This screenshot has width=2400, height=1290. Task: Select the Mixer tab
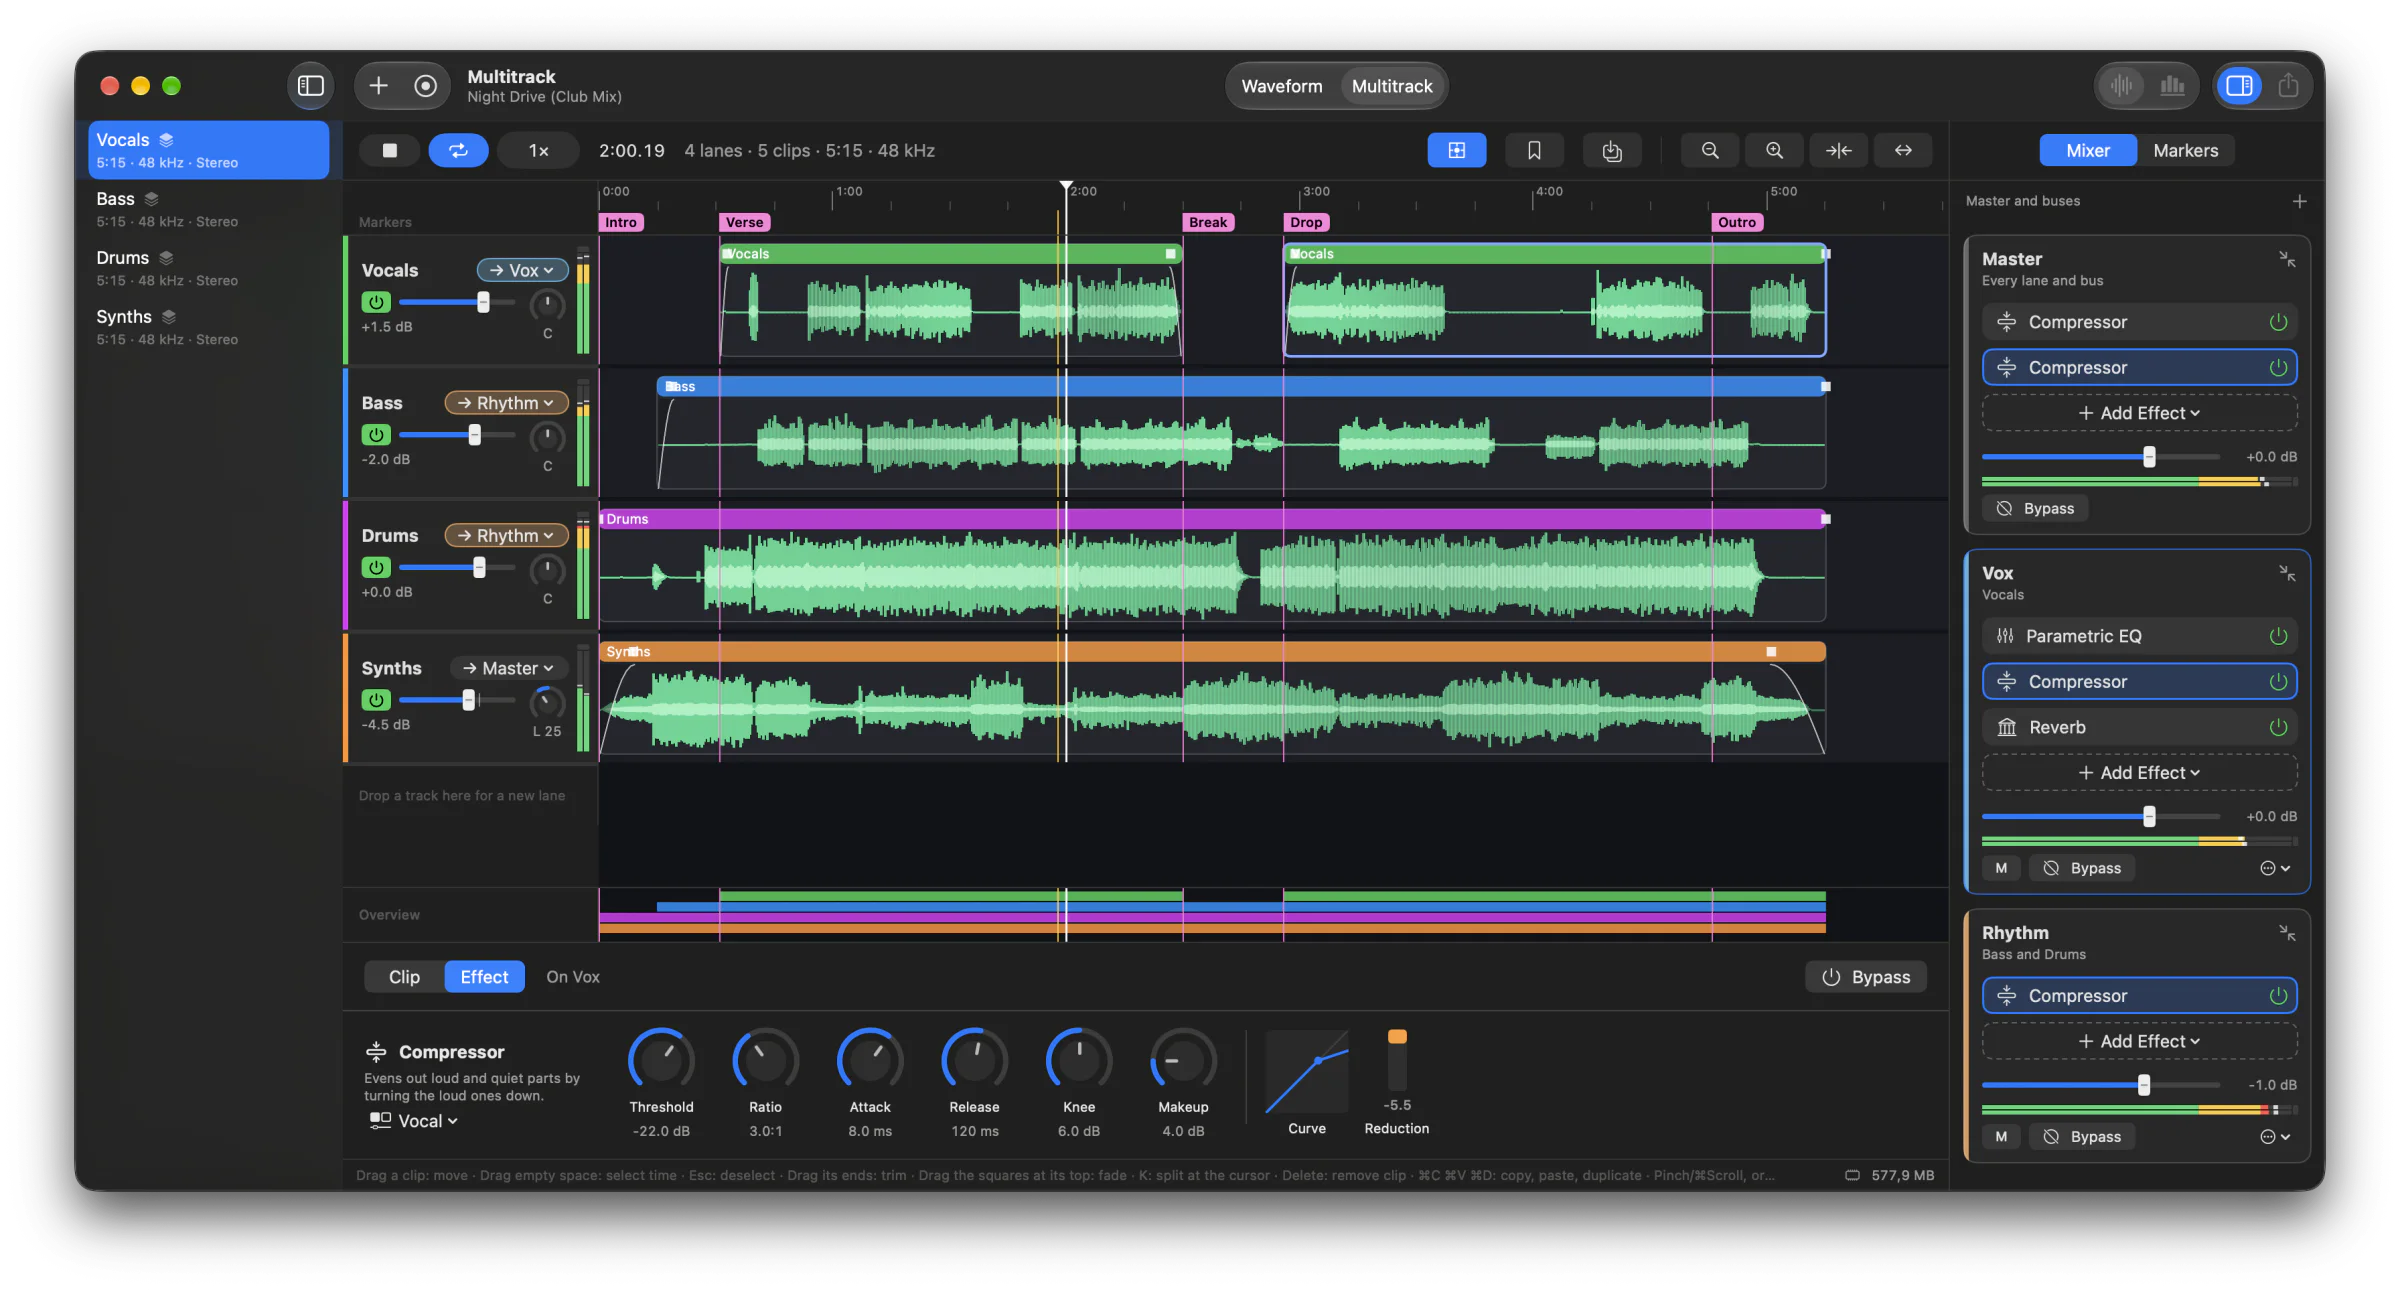click(2088, 150)
